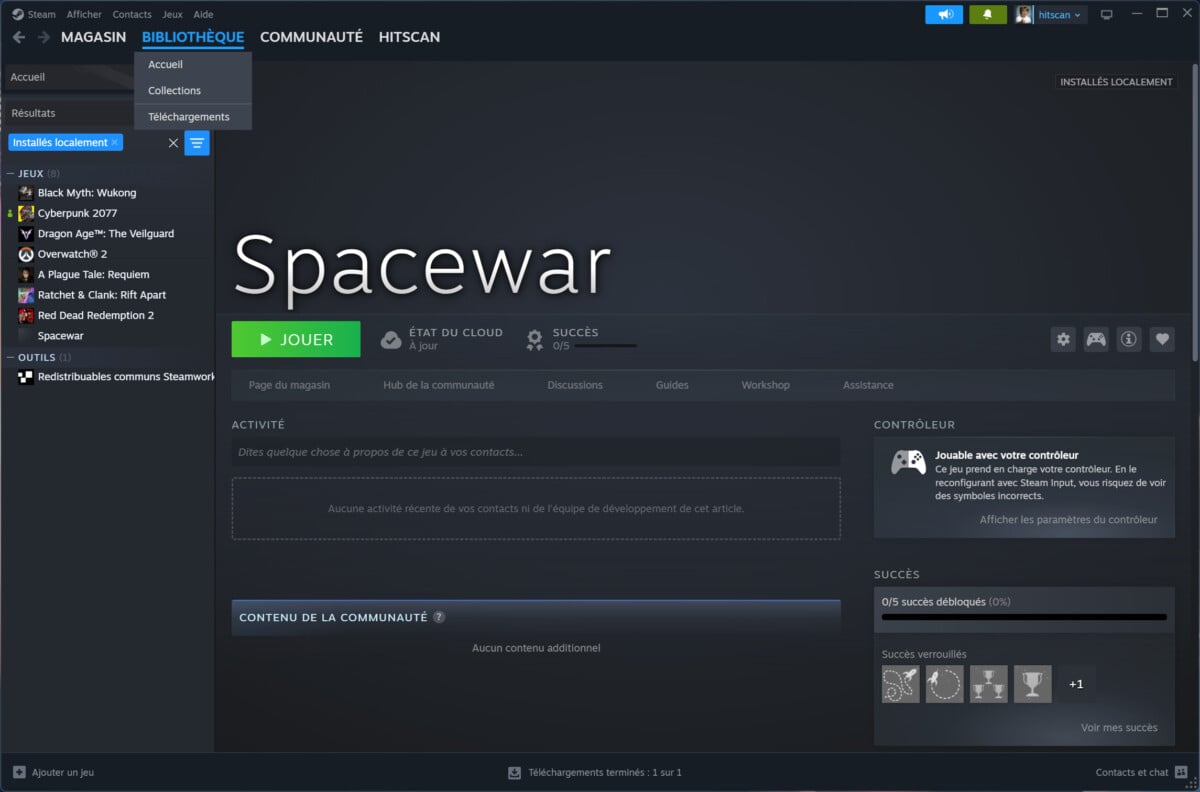
Task: Open the Contacts et chat icon
Action: [x=1182, y=772]
